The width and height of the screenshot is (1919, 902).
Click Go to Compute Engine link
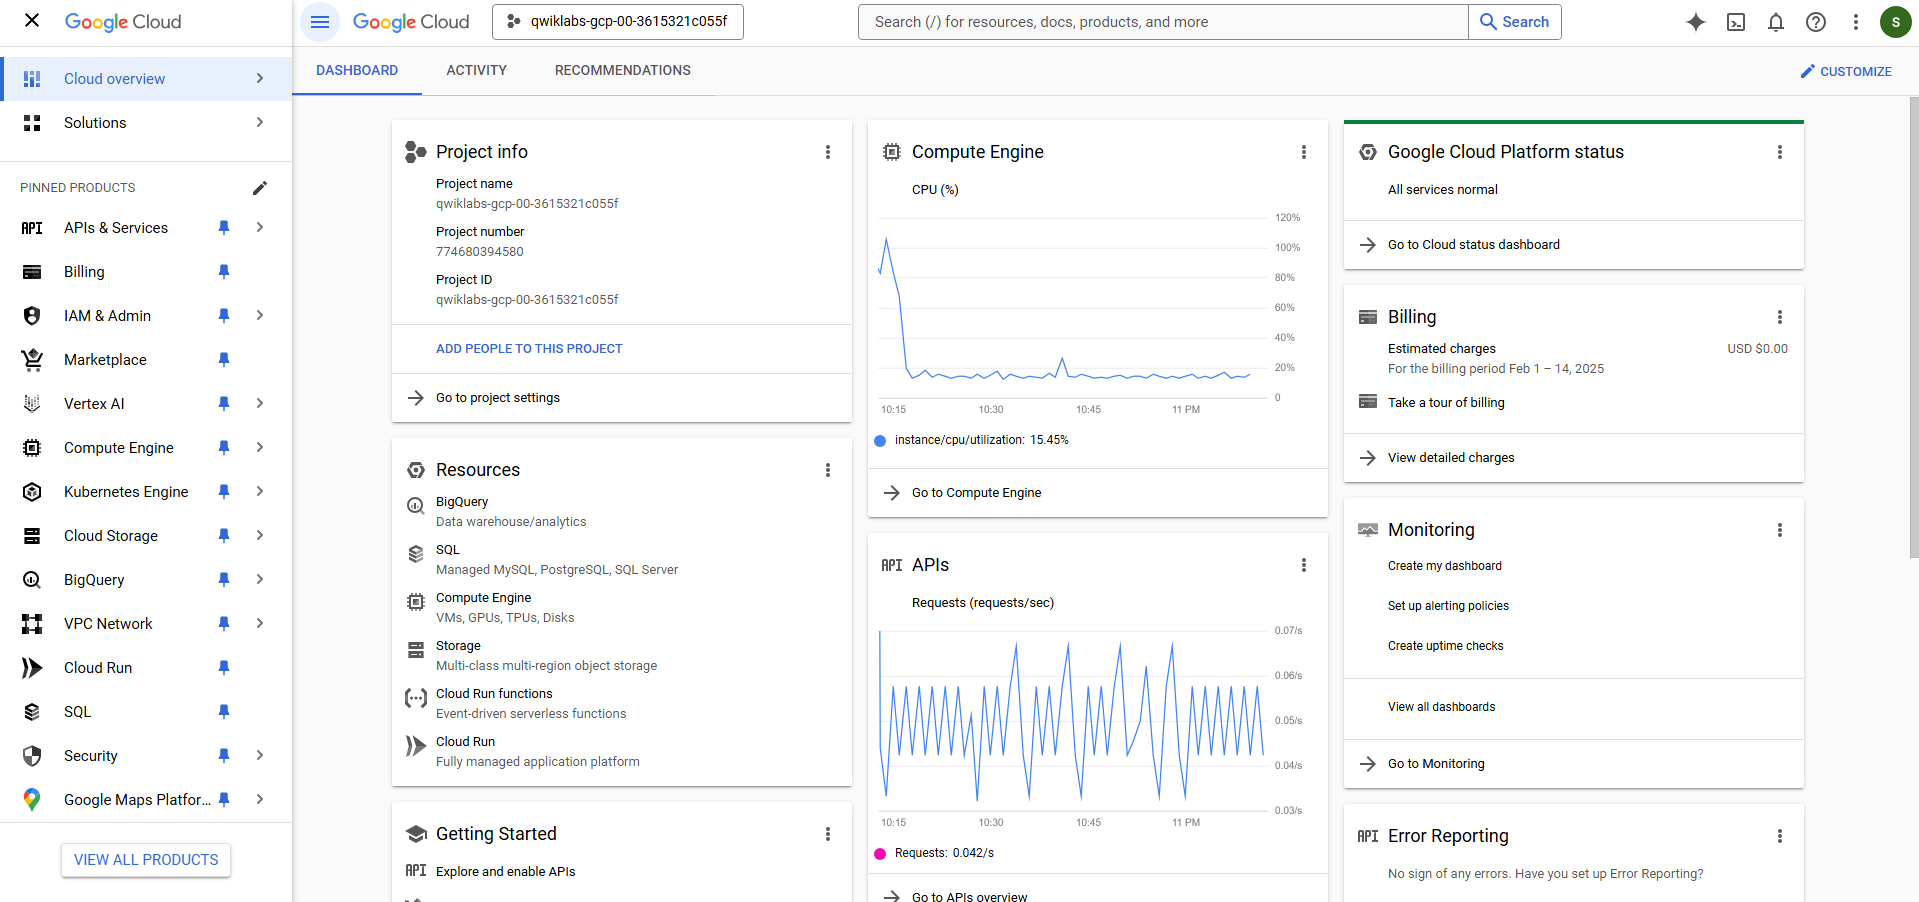(976, 493)
